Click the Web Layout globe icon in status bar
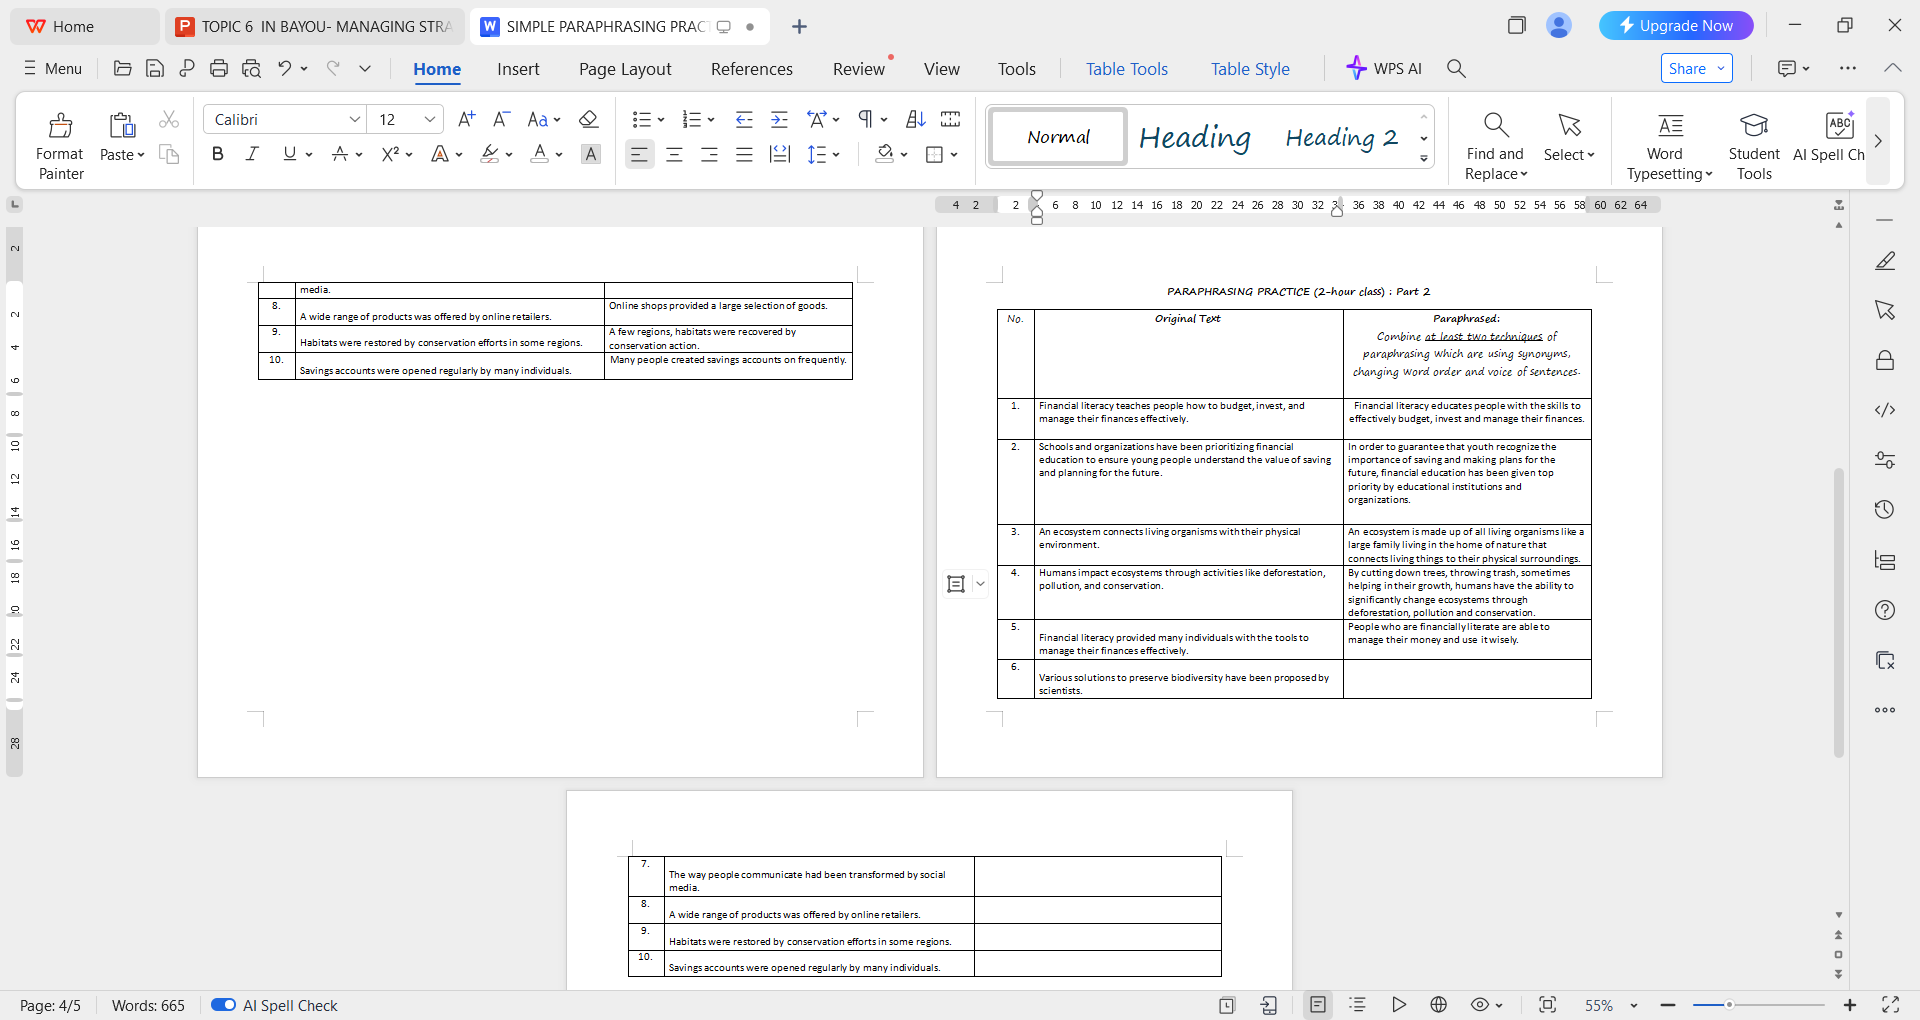The image size is (1920, 1020). coord(1439,1005)
